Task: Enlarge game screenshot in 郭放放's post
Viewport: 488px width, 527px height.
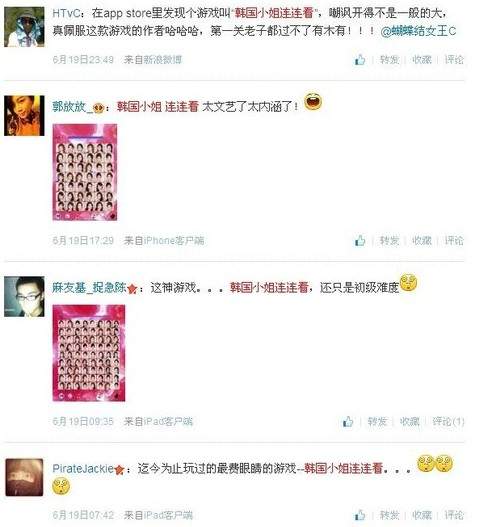Action: tap(85, 172)
